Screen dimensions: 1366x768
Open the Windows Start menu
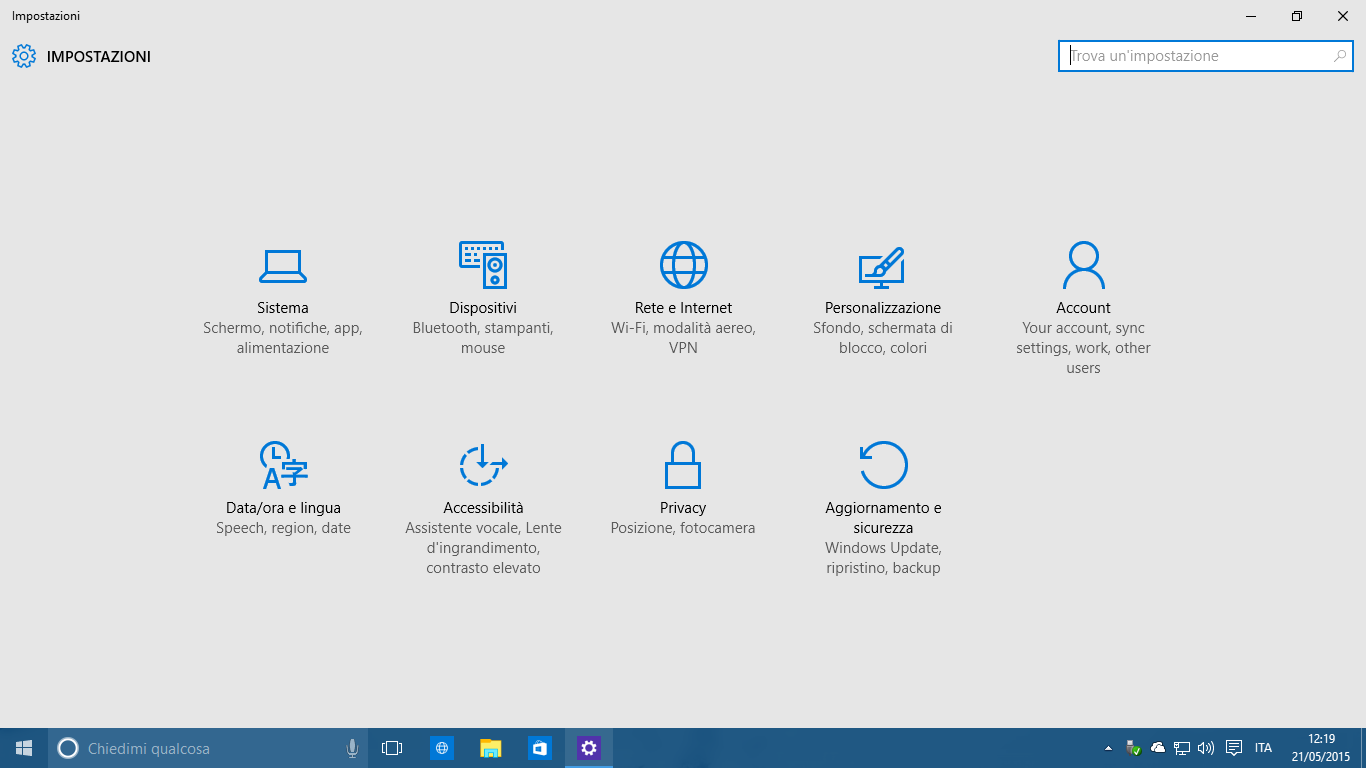(24, 748)
